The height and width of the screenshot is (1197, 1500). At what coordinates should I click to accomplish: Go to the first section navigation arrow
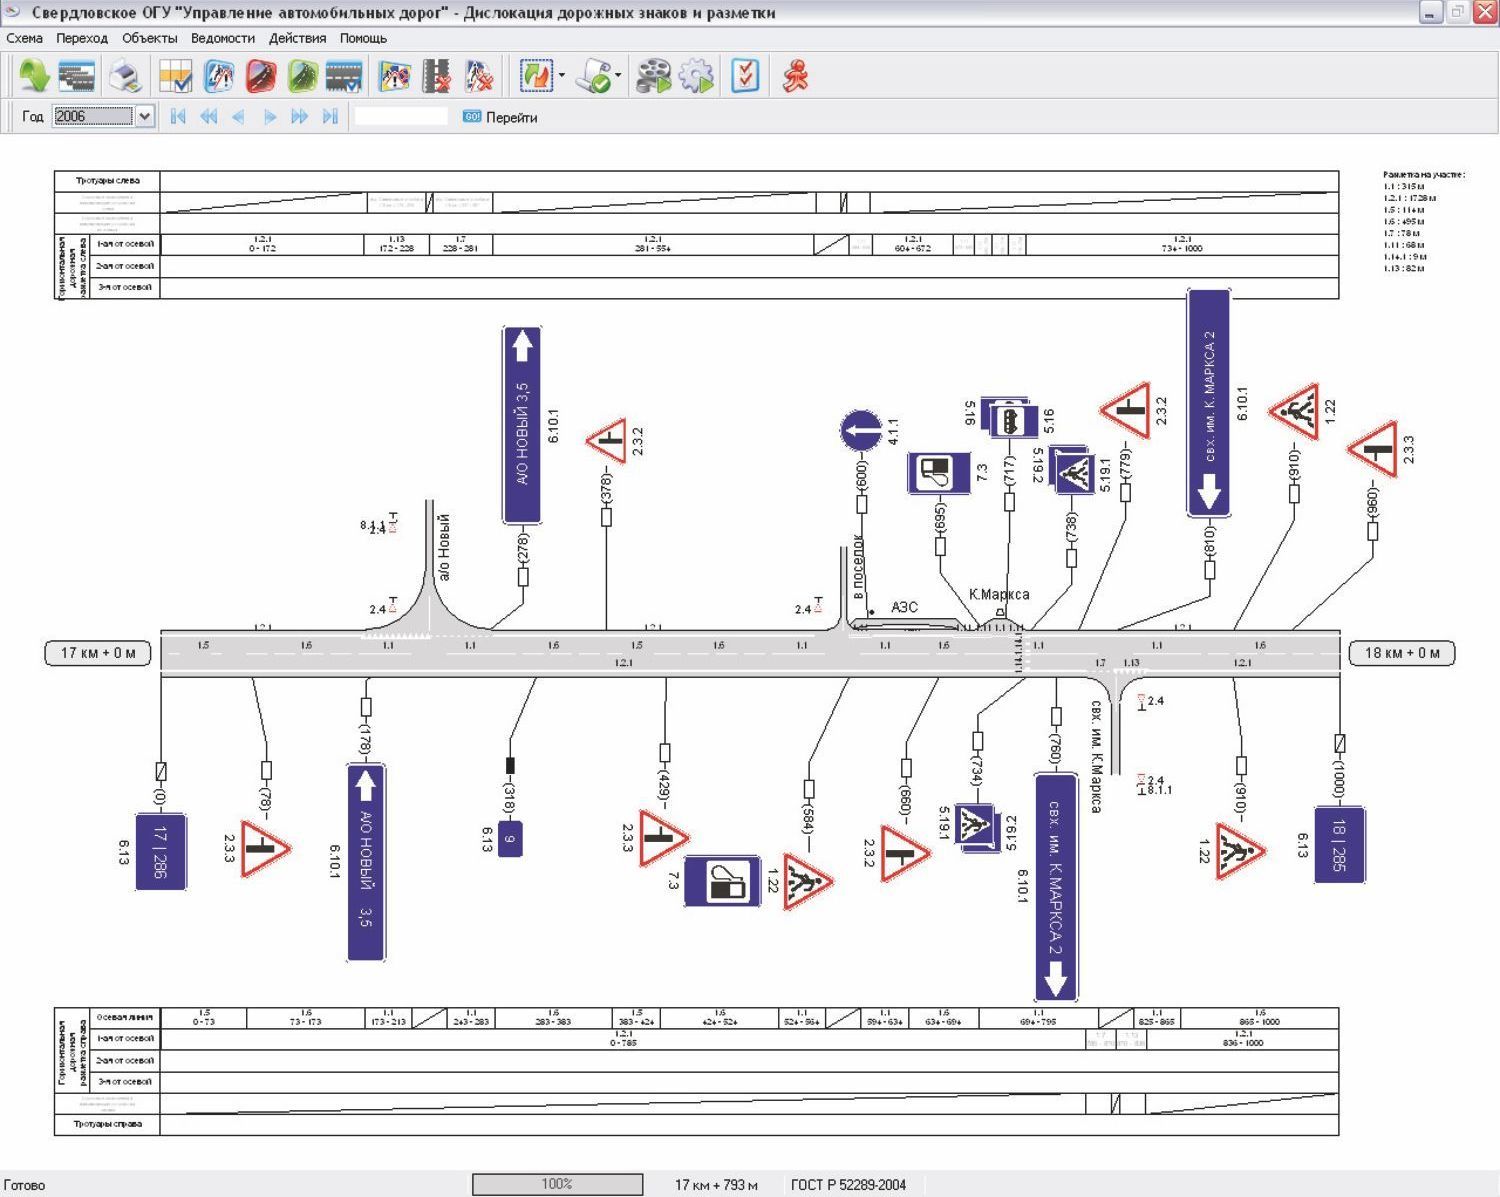178,117
